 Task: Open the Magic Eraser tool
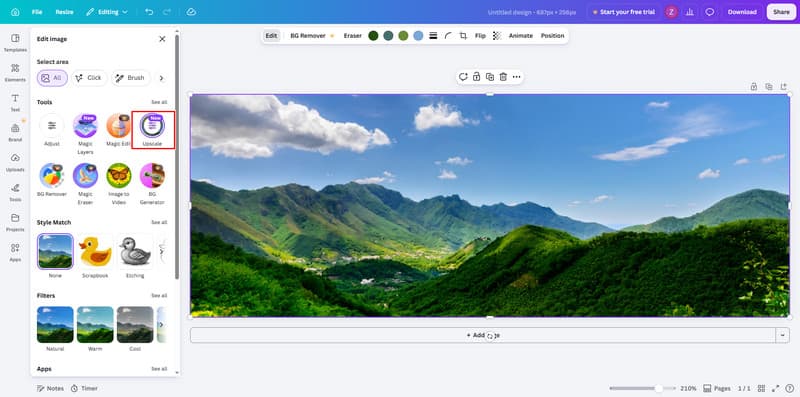coord(85,184)
